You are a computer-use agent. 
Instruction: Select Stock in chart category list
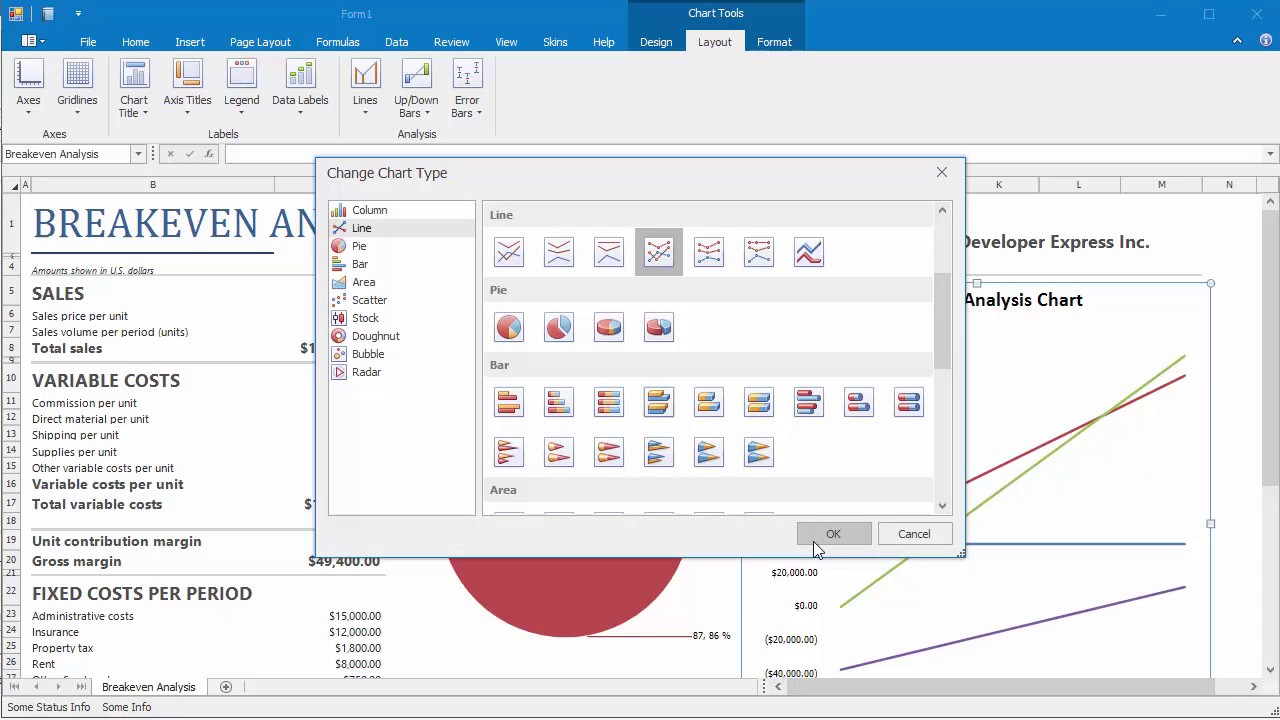[x=402, y=318]
